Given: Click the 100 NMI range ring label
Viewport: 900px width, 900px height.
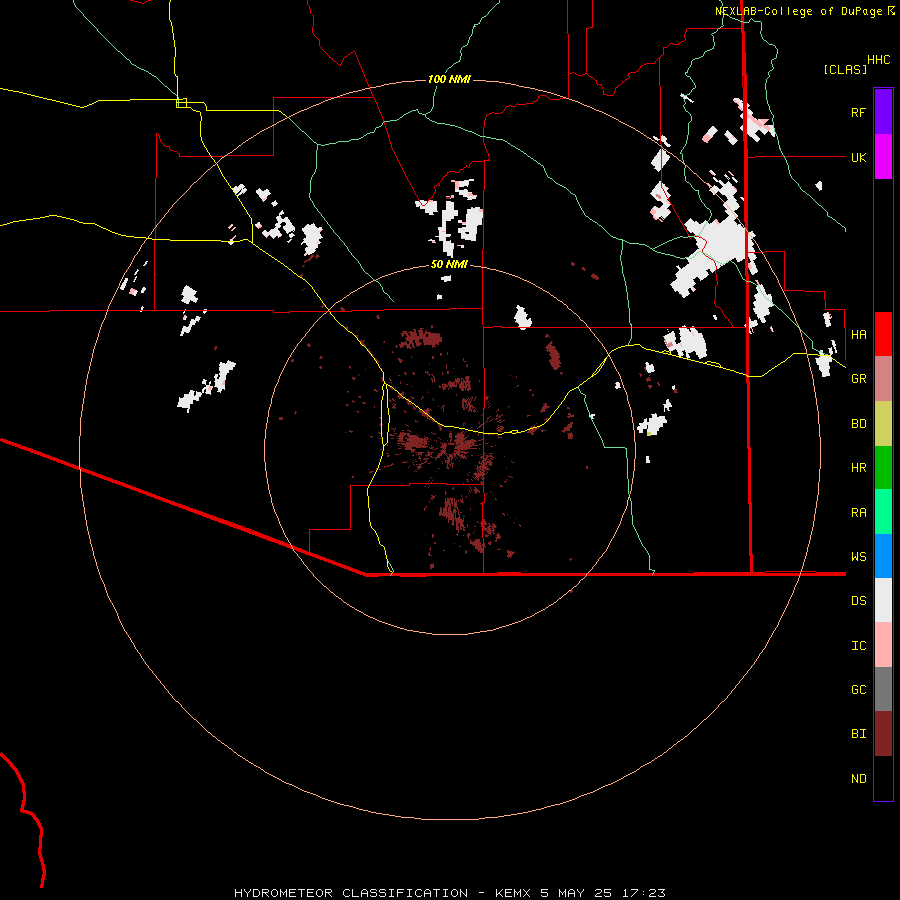Looking at the screenshot, I should 449,79.
